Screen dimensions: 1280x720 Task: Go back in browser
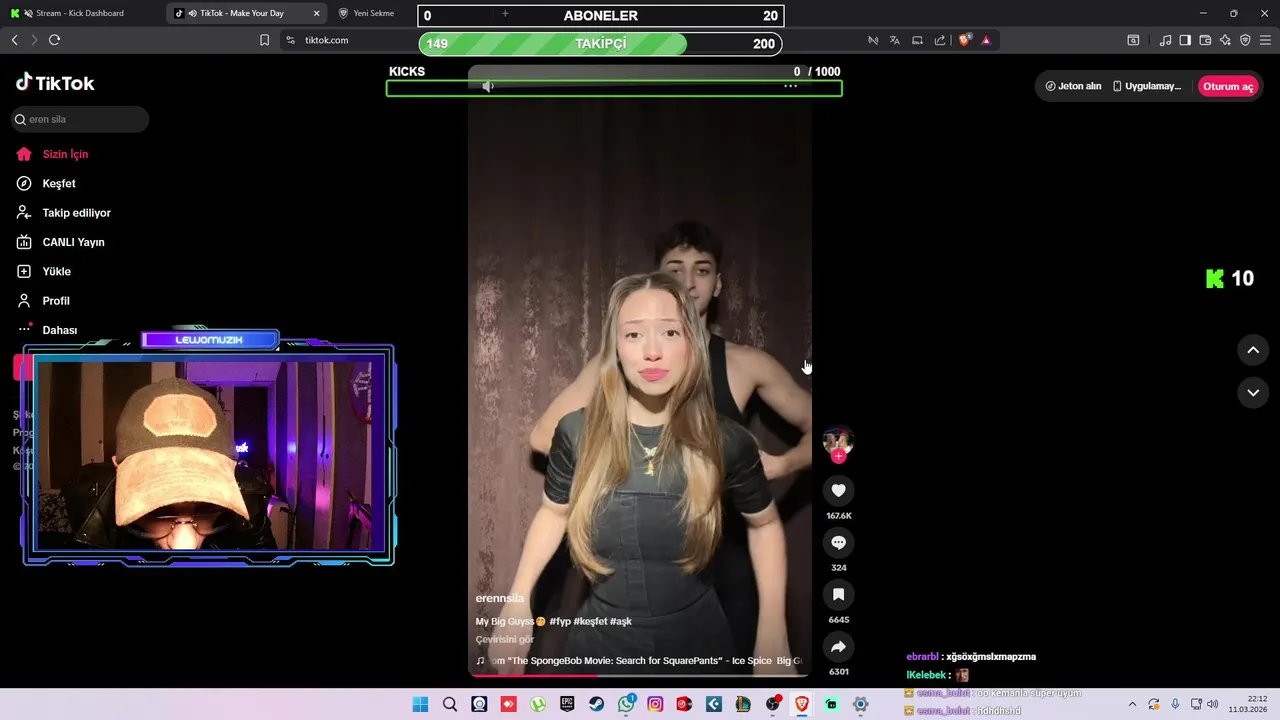coord(14,40)
